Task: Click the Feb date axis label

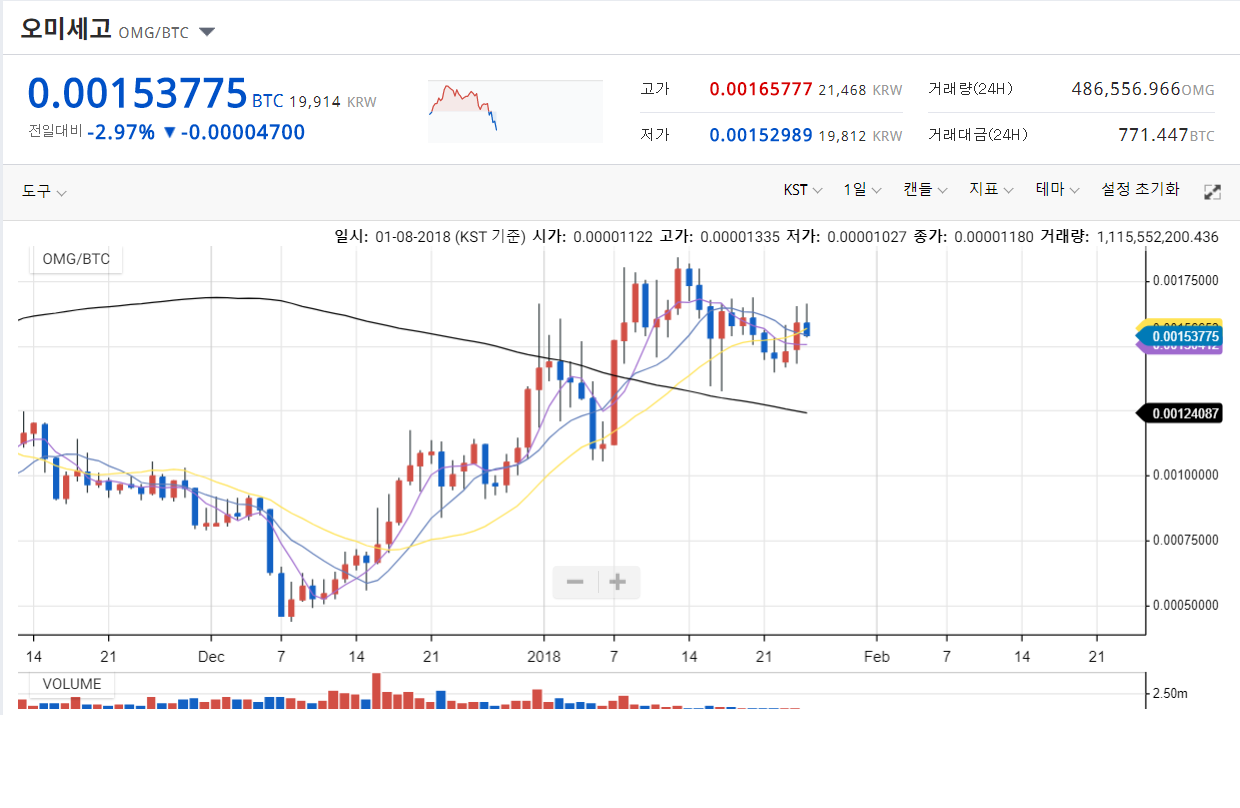Action: (877, 657)
